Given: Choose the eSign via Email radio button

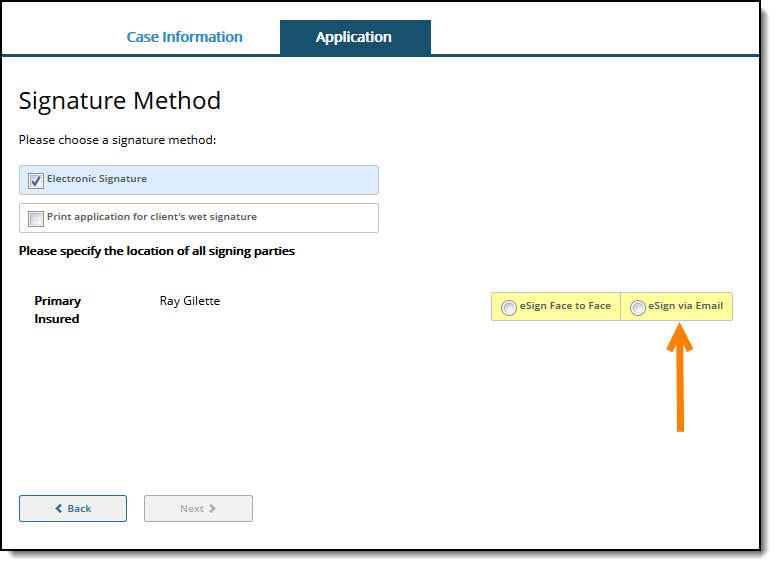Looking at the screenshot, I should pos(638,308).
